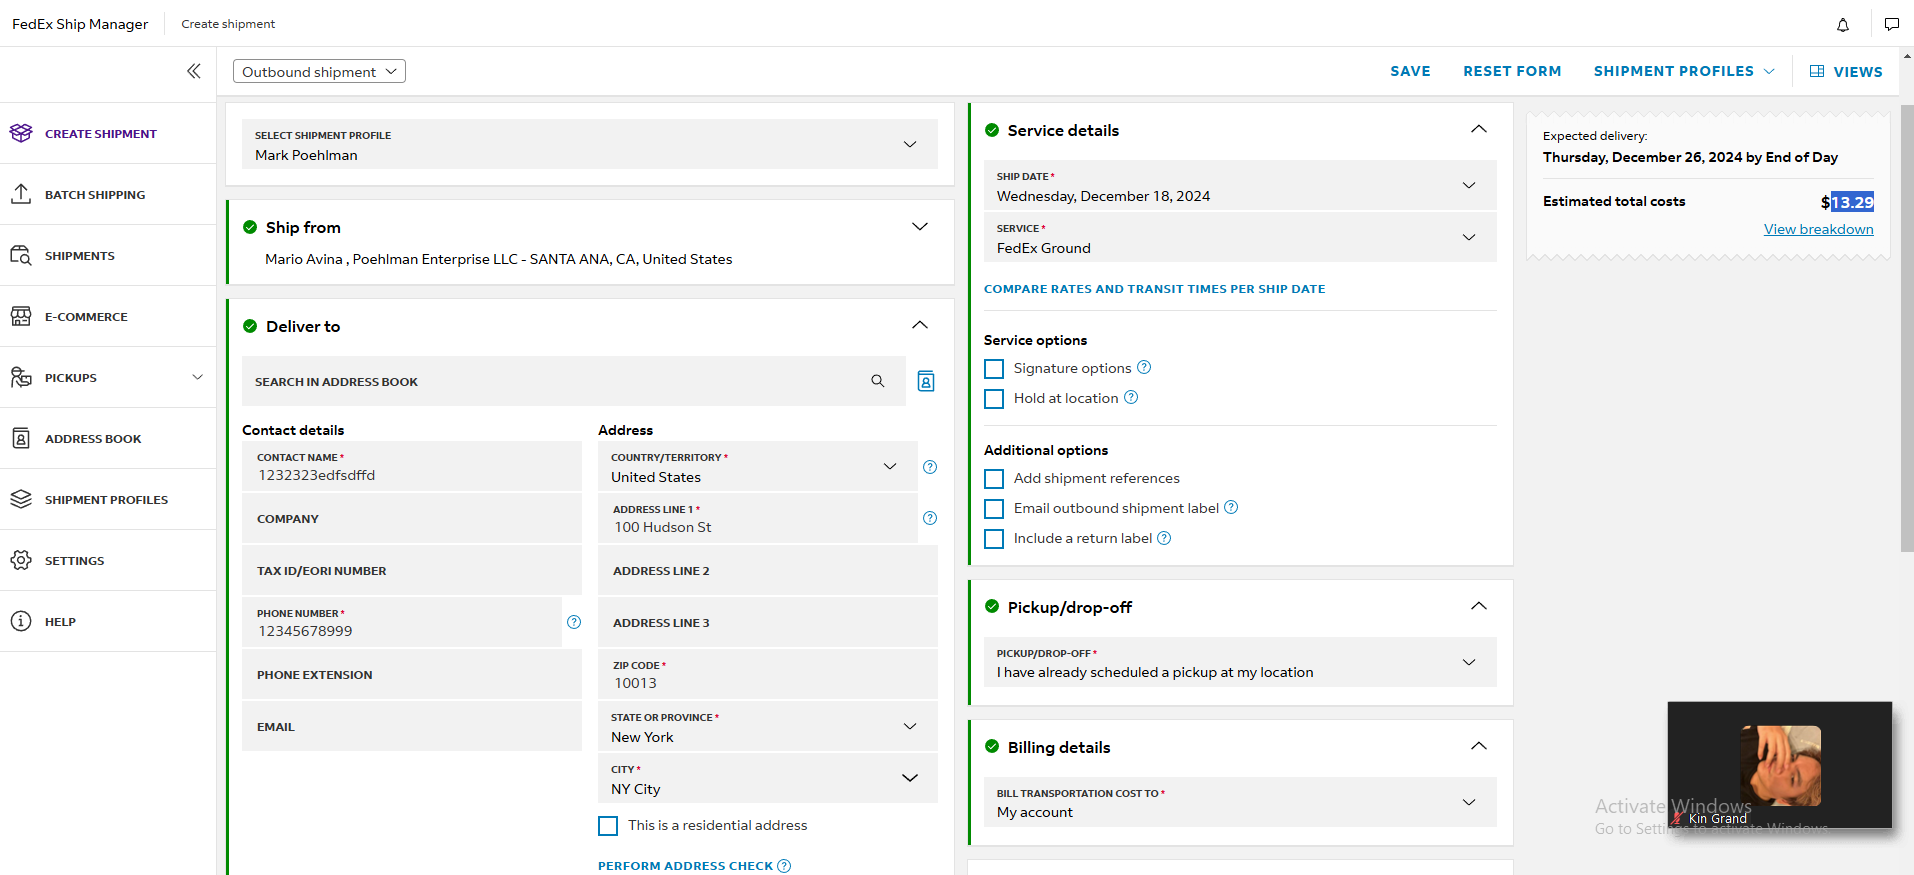
Task: Open Select Shipment Profile dropdown
Action: (590, 144)
